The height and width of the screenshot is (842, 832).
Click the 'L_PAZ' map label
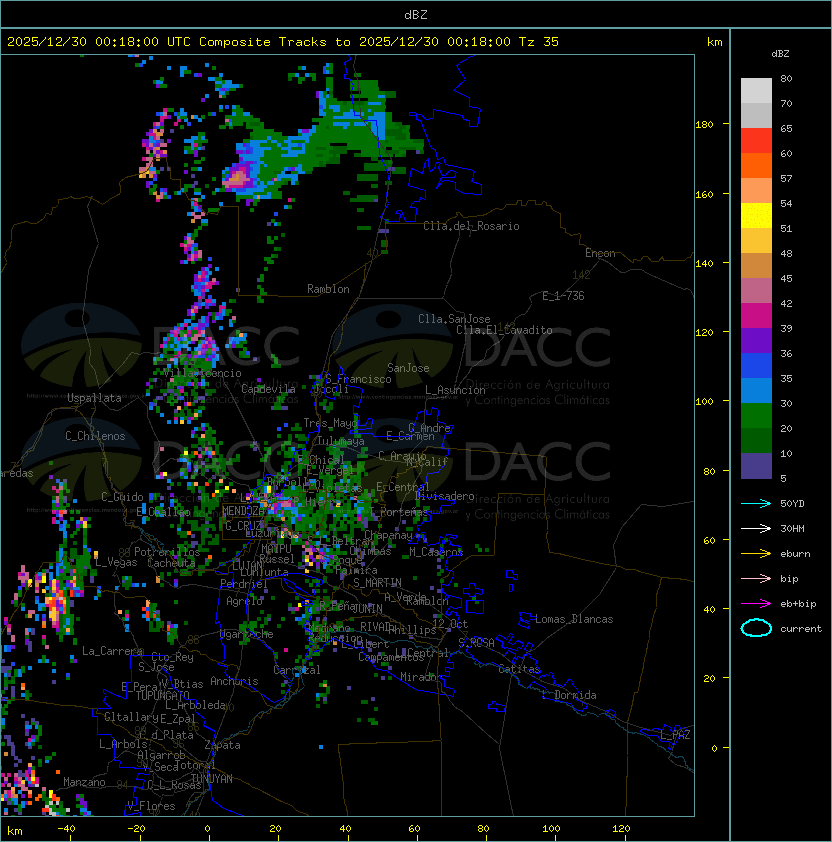point(675,735)
